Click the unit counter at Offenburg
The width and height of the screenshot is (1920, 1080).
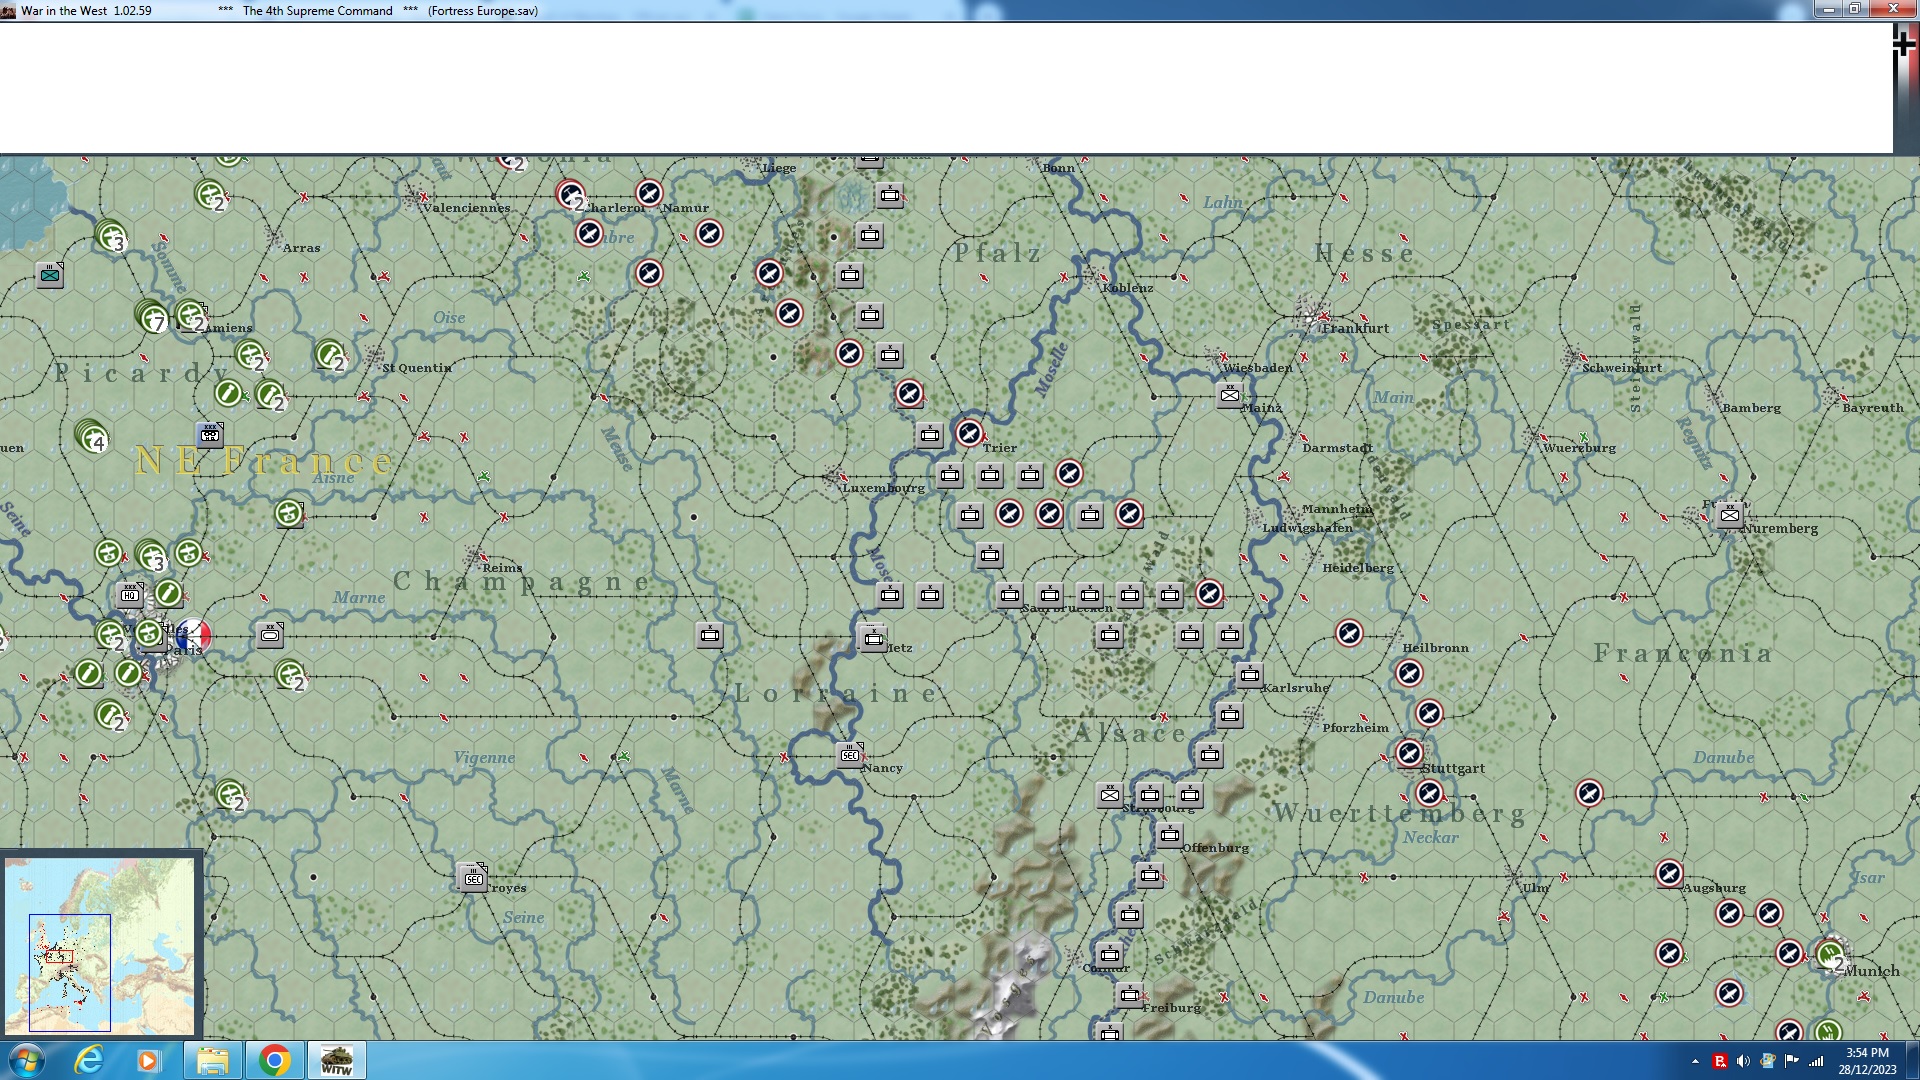pyautogui.click(x=1170, y=835)
